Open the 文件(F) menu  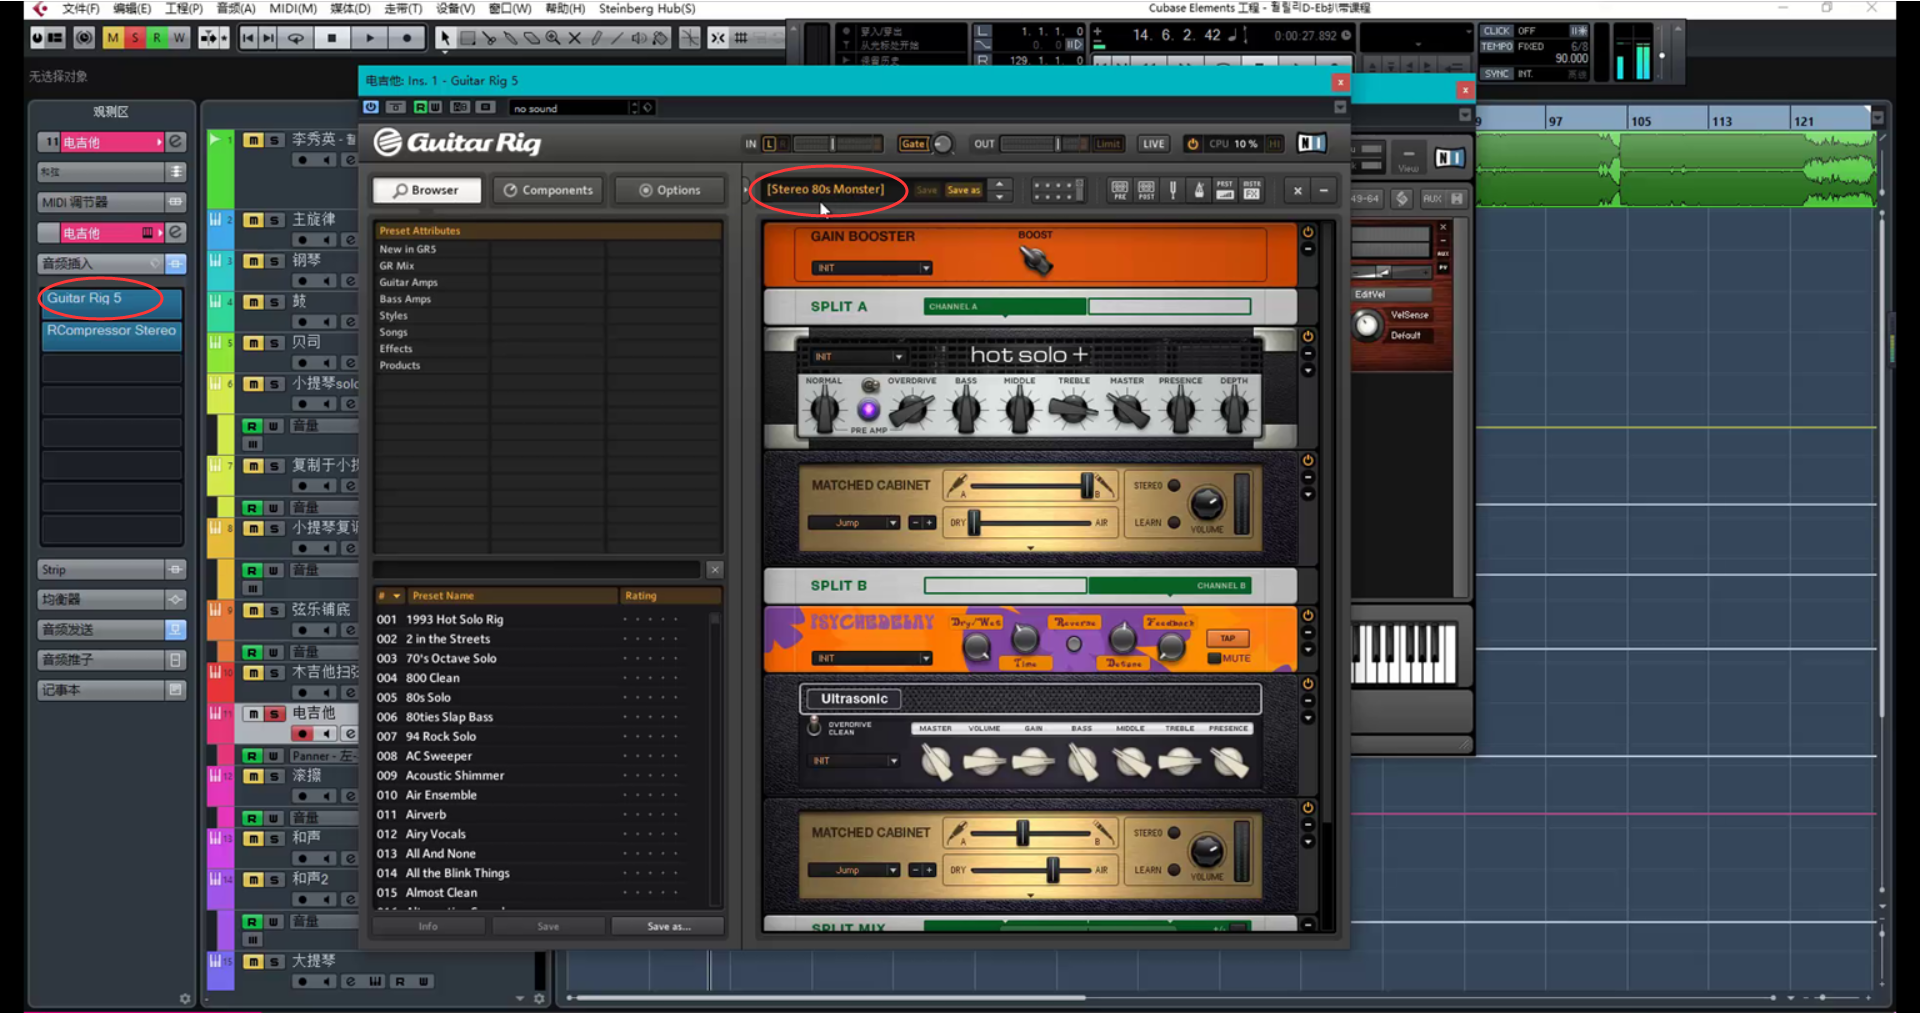click(80, 8)
